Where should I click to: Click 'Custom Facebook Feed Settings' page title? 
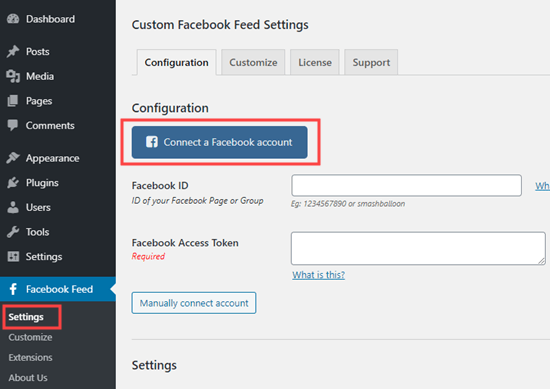point(220,25)
